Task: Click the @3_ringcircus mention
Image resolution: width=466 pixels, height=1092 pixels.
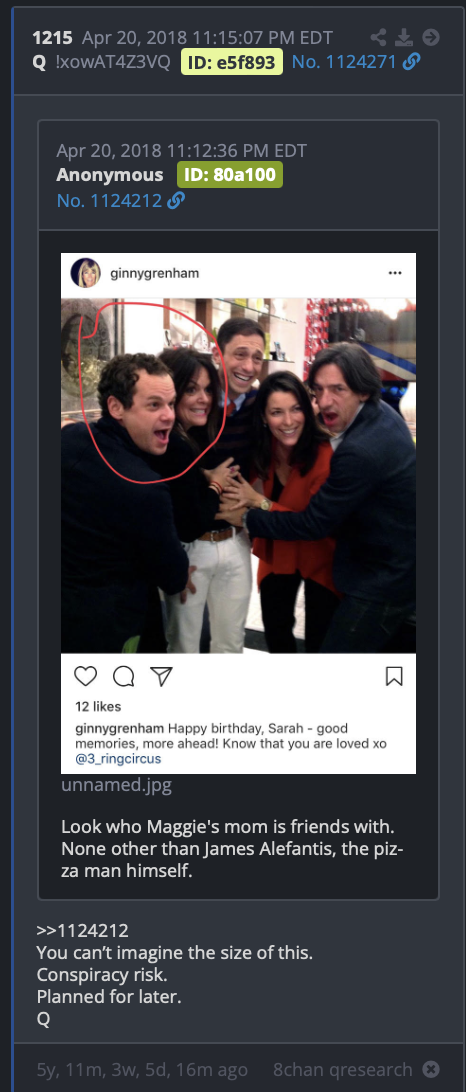Action: coord(118,759)
